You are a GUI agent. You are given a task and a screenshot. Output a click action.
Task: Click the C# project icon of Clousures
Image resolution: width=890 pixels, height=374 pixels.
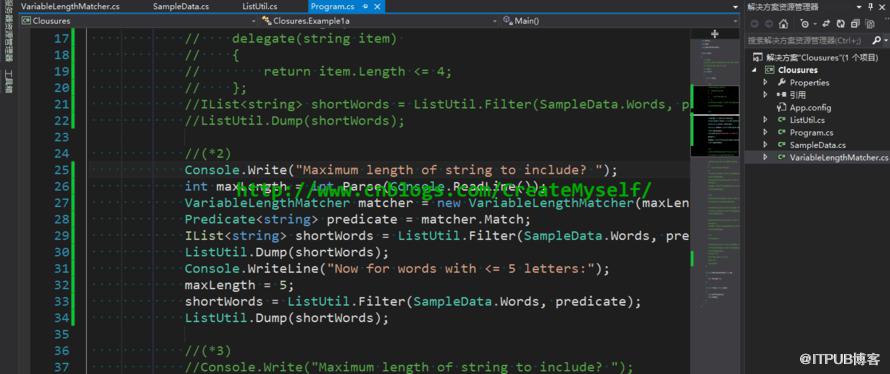[770, 70]
